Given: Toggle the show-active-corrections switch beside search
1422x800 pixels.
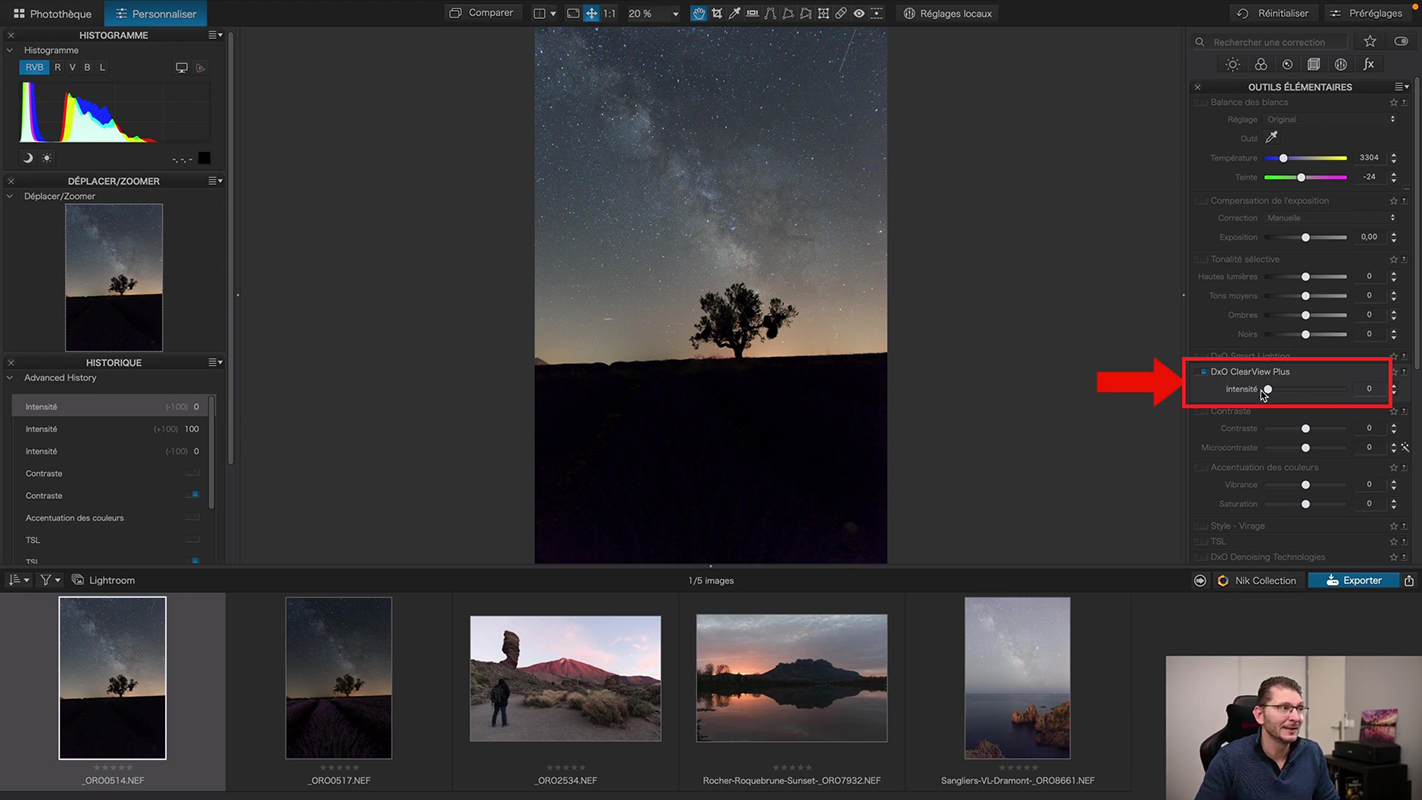Looking at the screenshot, I should [1401, 42].
